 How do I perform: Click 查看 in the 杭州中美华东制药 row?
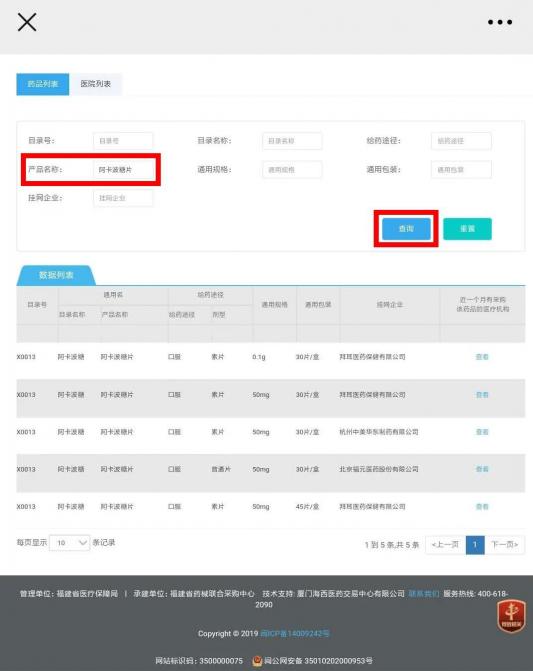[x=482, y=432]
